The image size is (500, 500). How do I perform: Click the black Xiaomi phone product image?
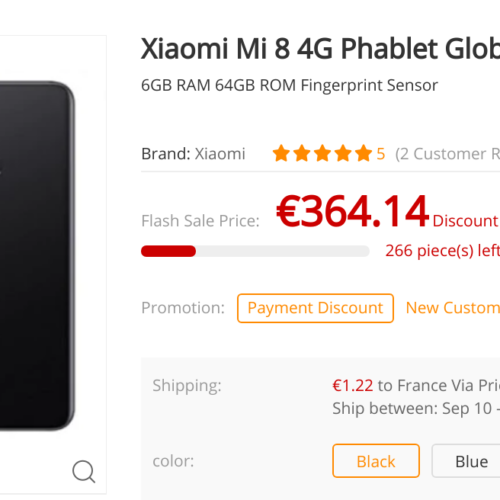tap(37, 256)
